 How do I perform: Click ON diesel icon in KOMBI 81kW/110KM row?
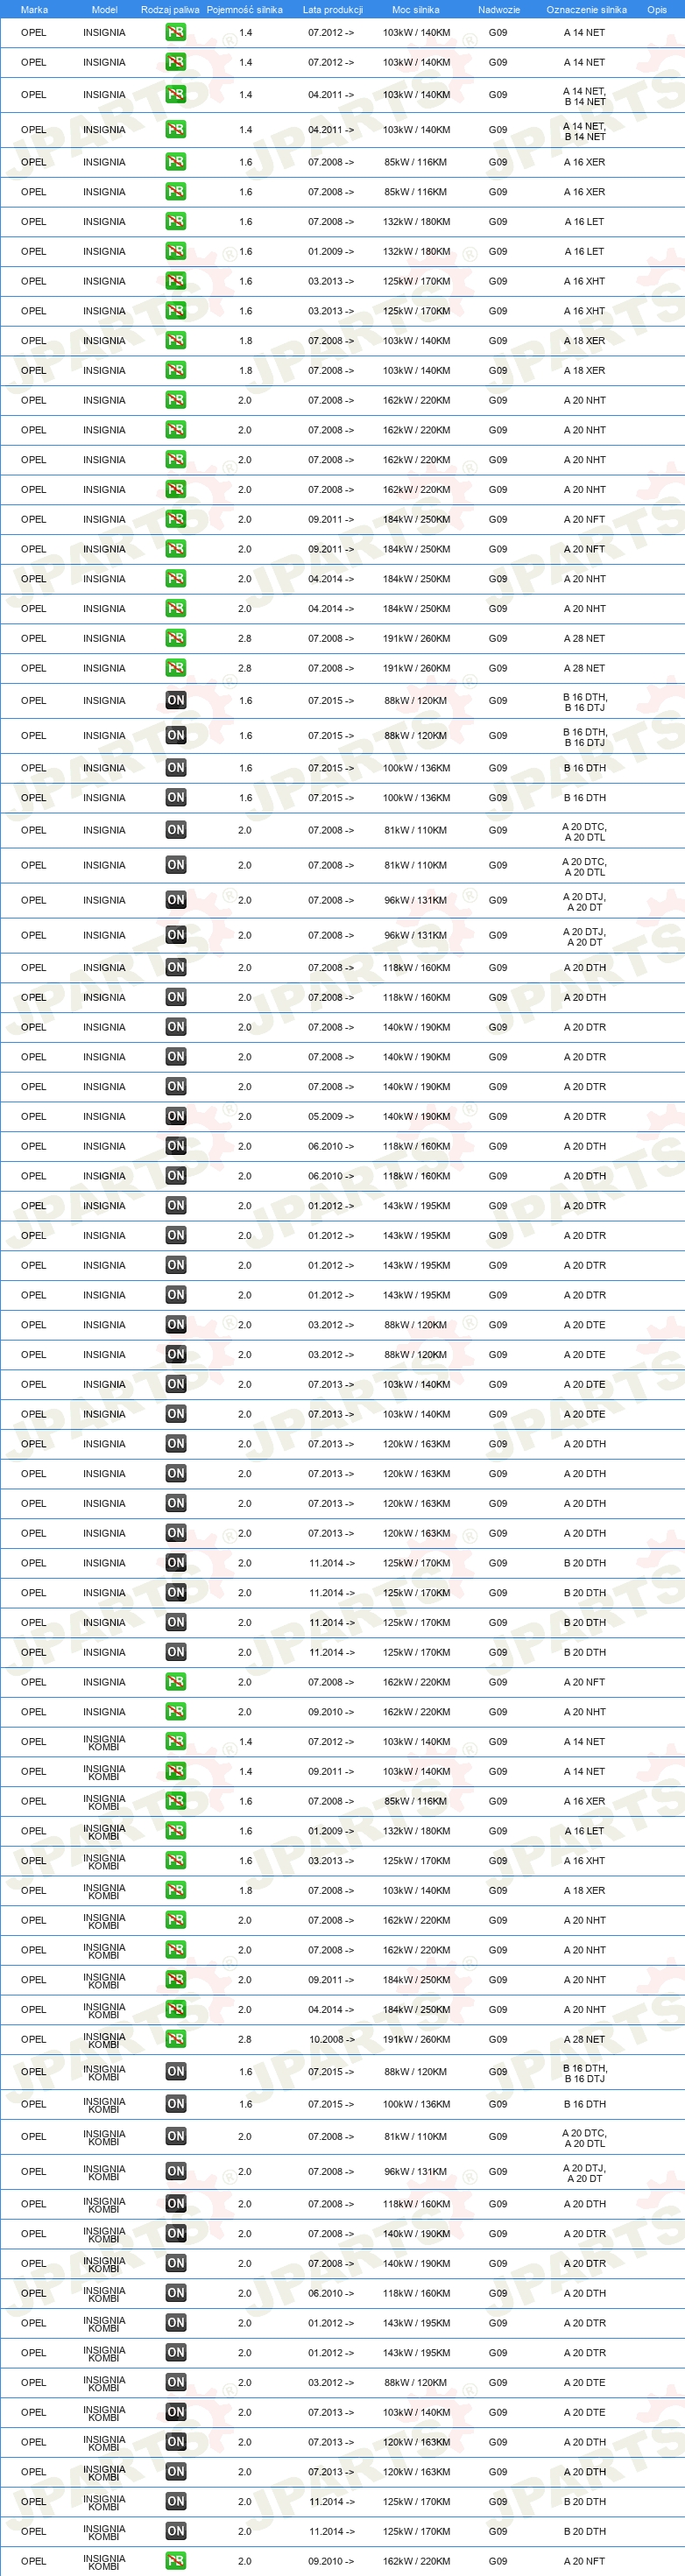175,2136
